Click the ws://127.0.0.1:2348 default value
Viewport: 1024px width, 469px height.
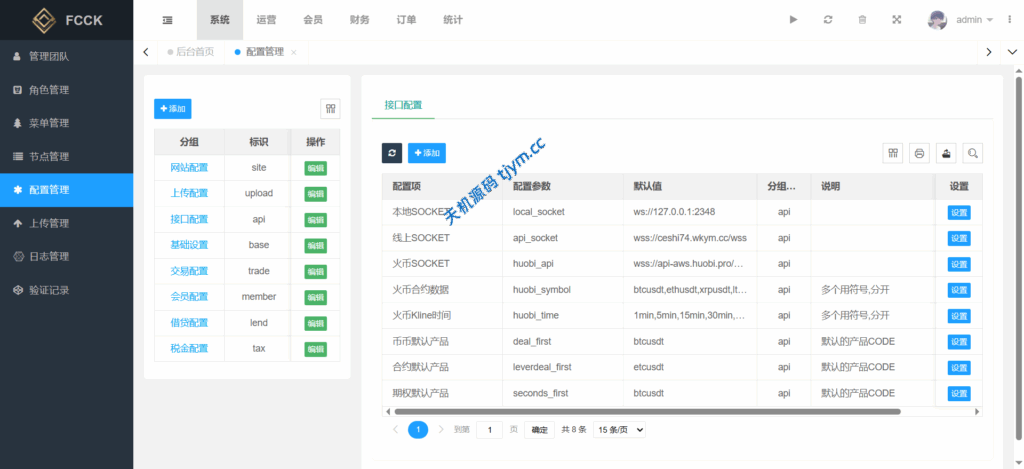[x=675, y=212]
